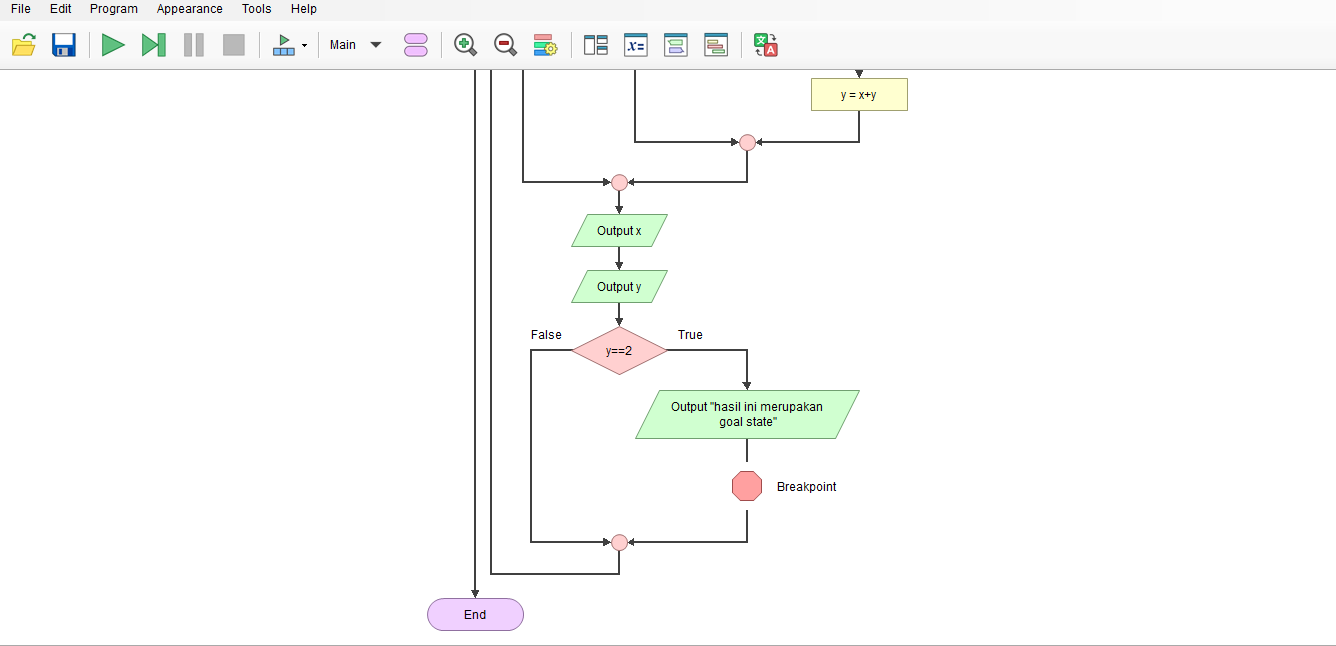1336x646 pixels.
Task: Click the Breakpoint text label
Action: point(806,487)
